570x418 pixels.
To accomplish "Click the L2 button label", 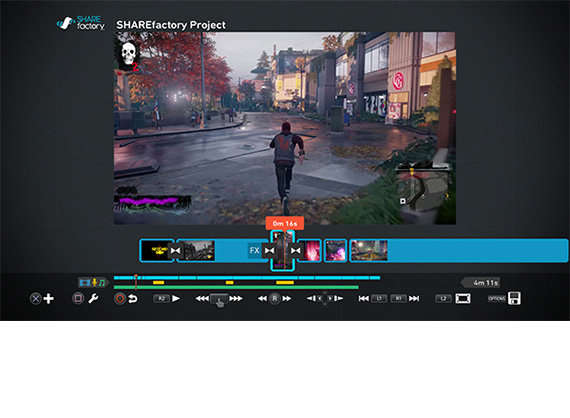I will pyautogui.click(x=443, y=298).
